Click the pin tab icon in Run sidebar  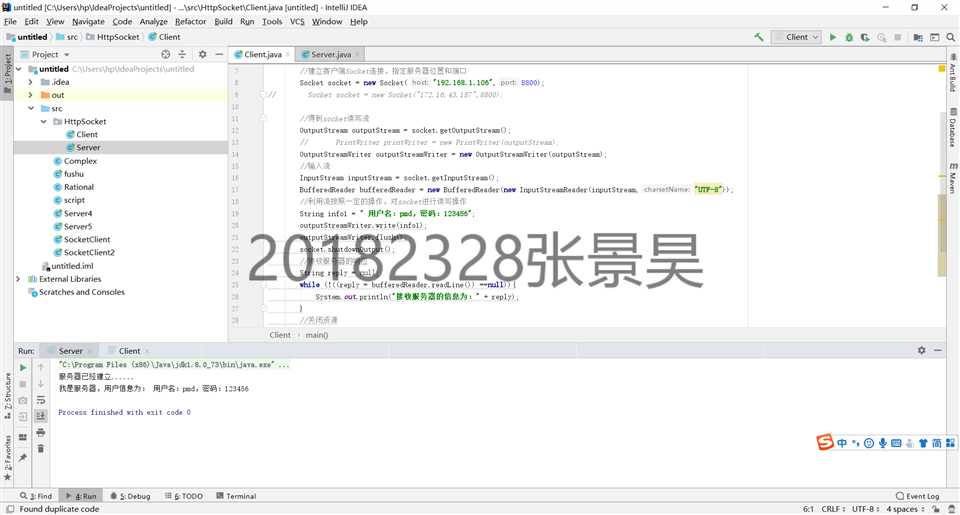[23, 457]
